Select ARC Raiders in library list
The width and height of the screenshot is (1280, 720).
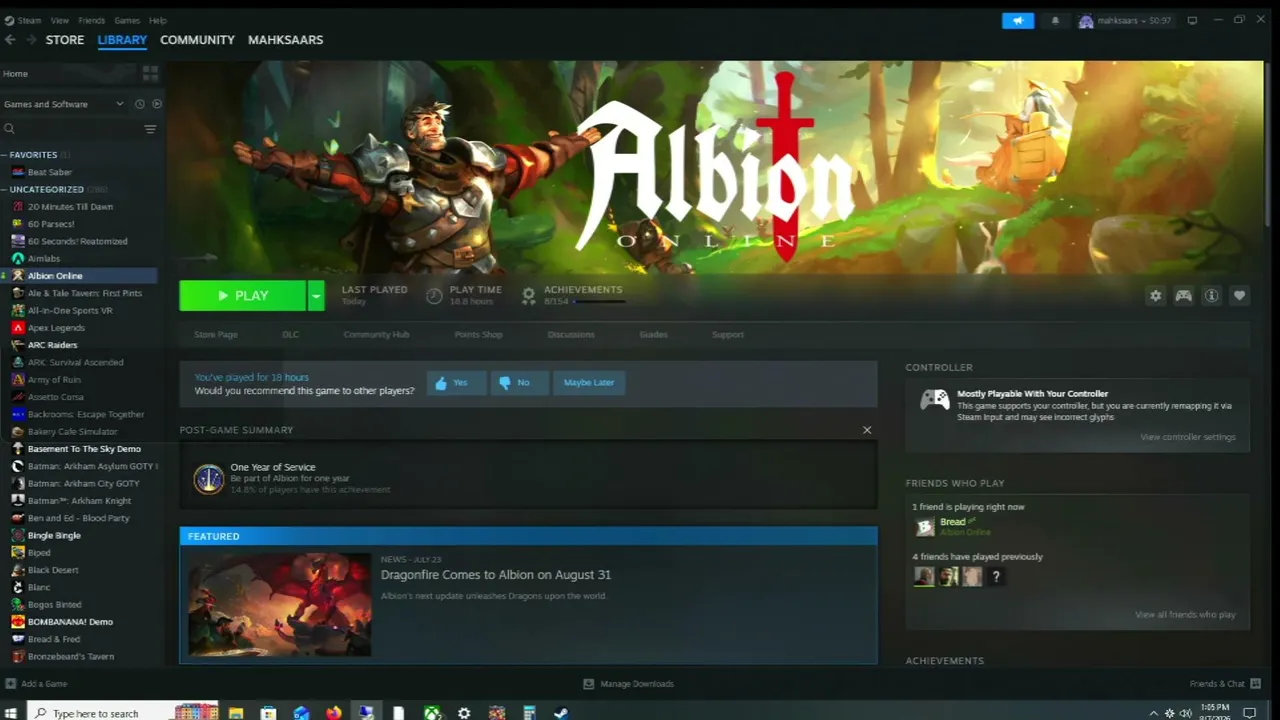click(x=53, y=345)
